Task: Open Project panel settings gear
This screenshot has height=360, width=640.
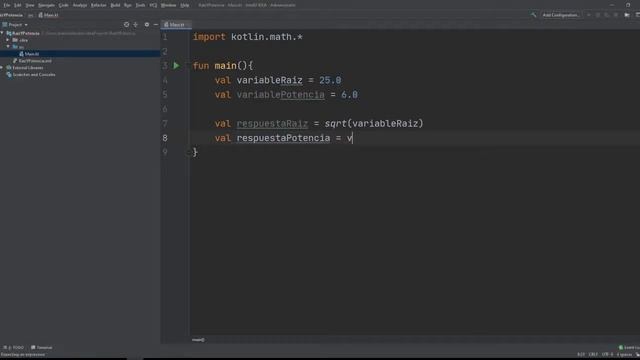Action: 147,24
